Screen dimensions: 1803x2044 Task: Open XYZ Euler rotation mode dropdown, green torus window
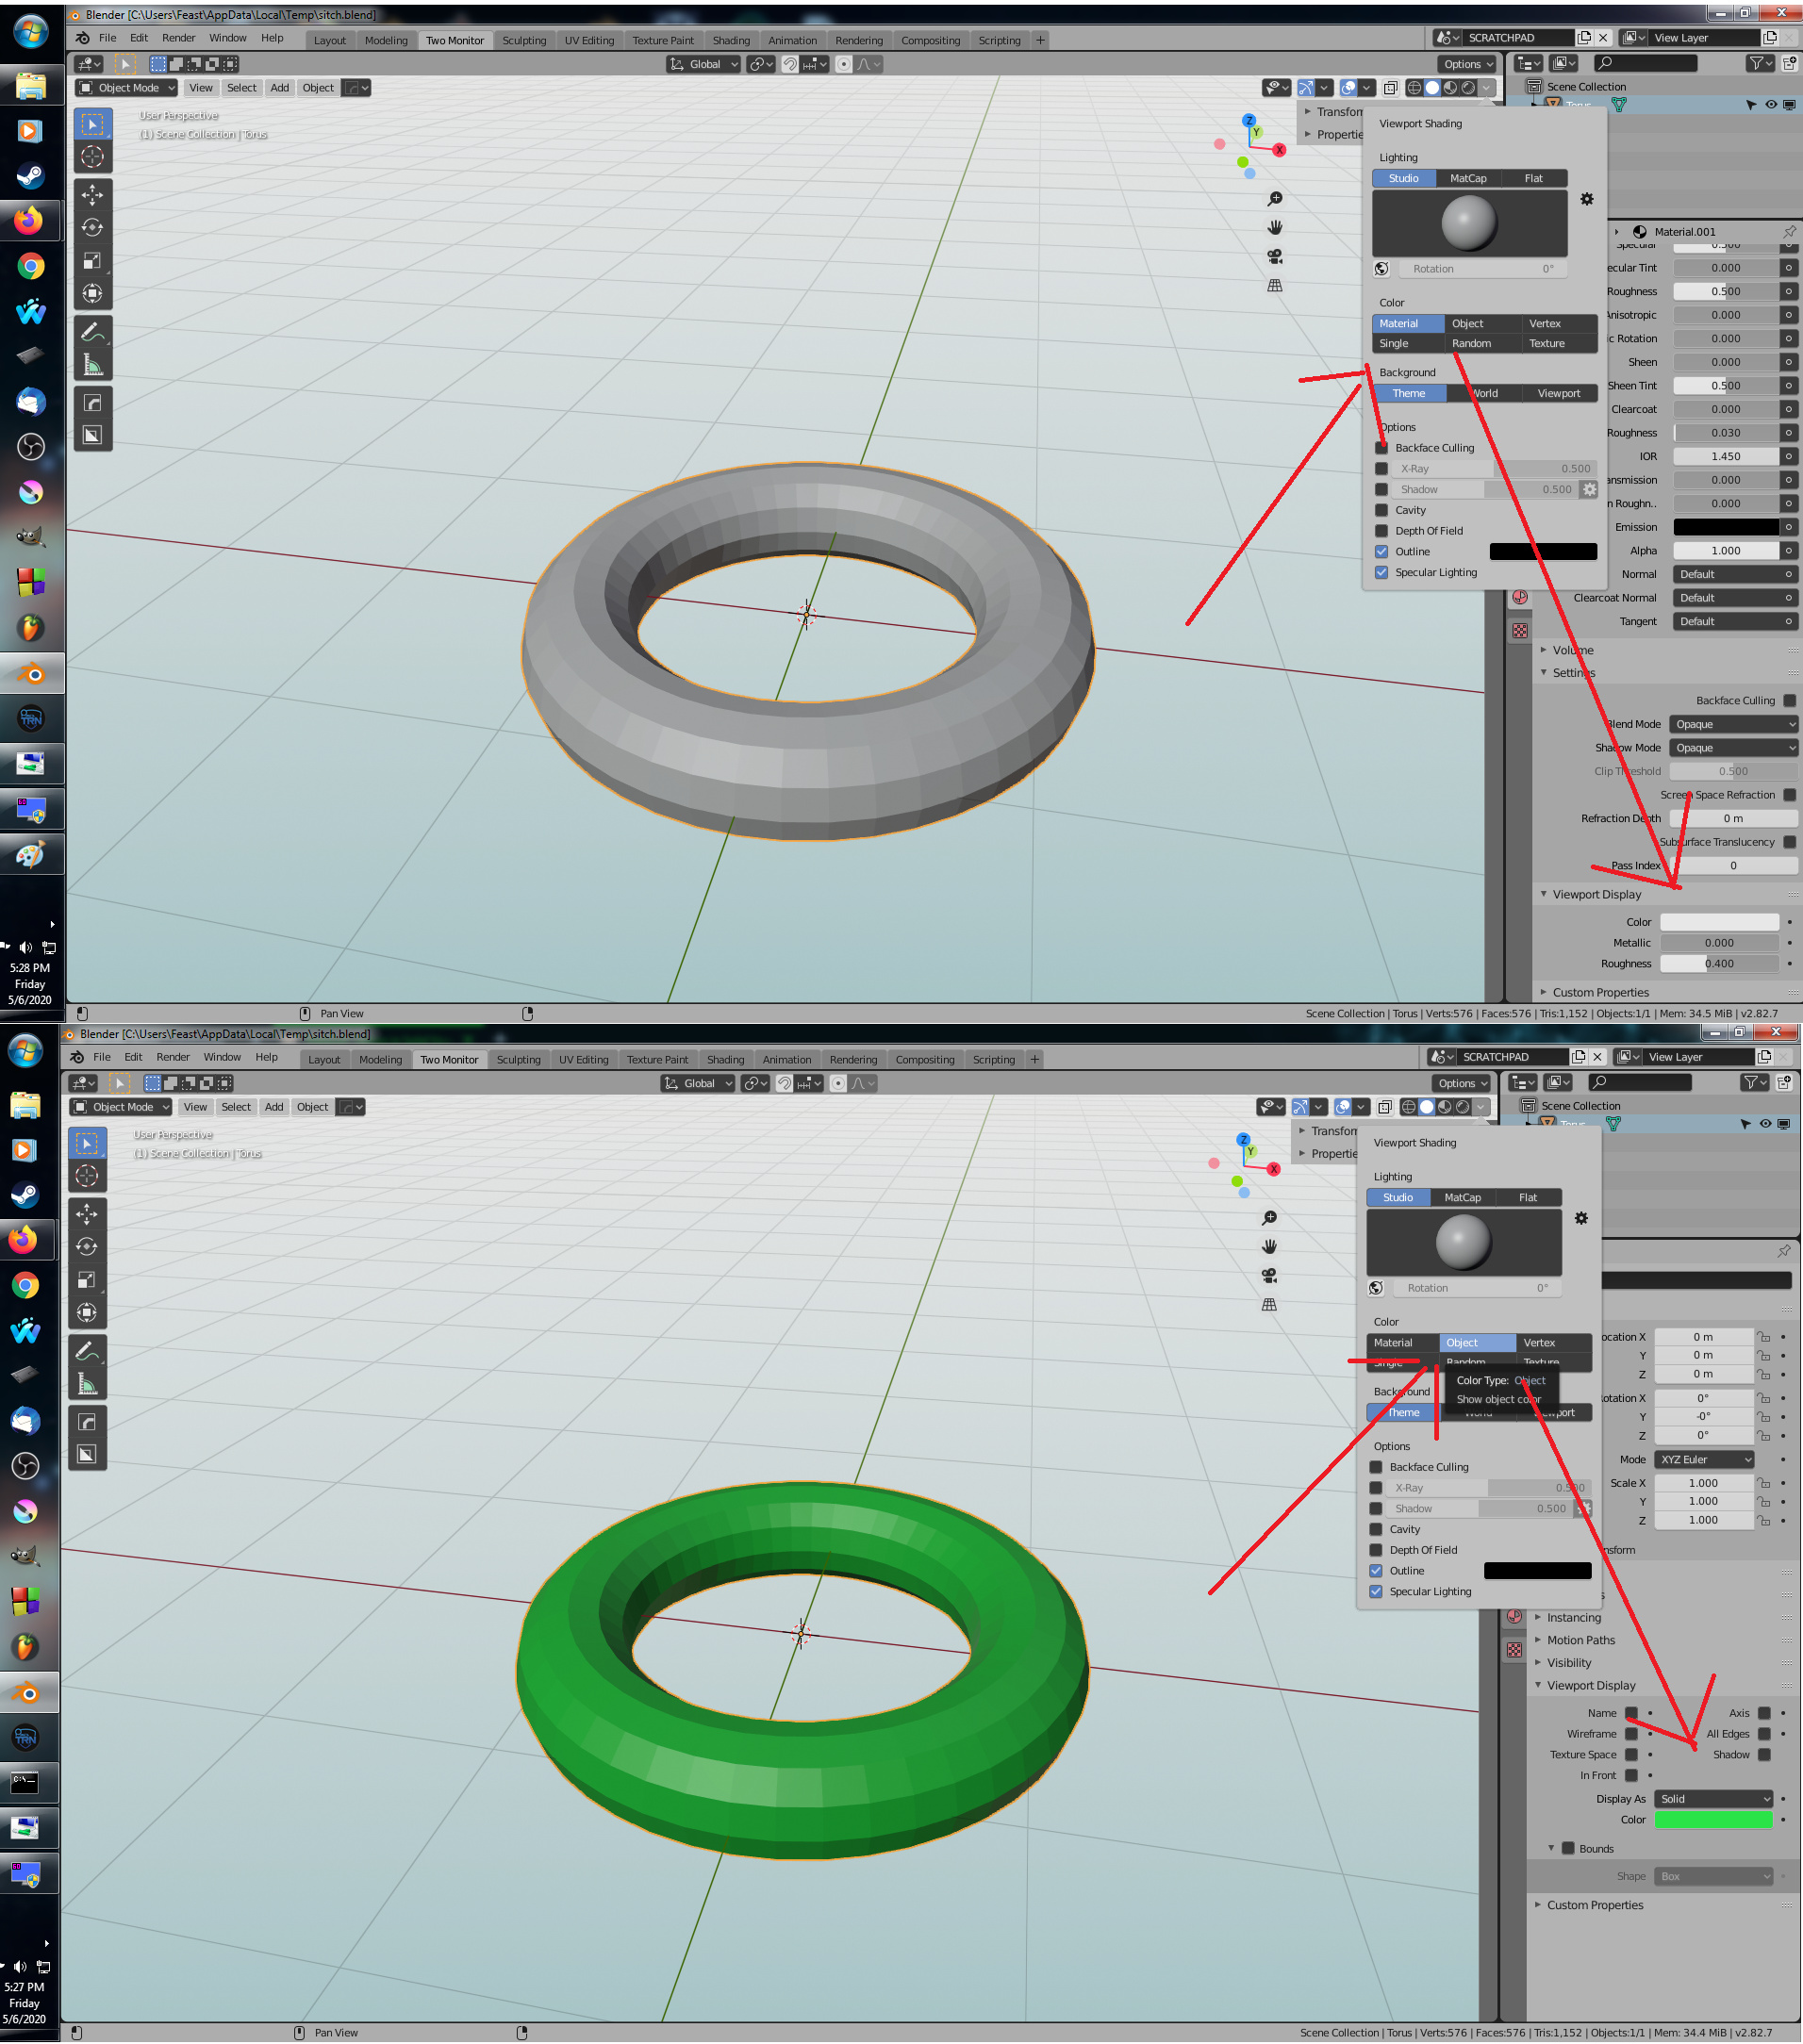pyautogui.click(x=1704, y=1460)
